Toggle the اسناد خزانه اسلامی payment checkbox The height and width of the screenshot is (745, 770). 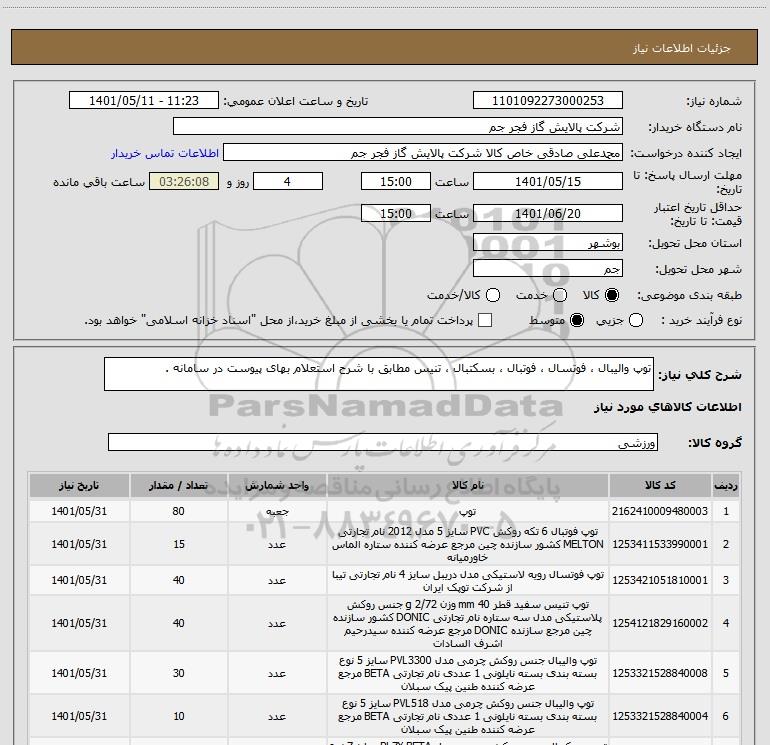click(x=485, y=320)
